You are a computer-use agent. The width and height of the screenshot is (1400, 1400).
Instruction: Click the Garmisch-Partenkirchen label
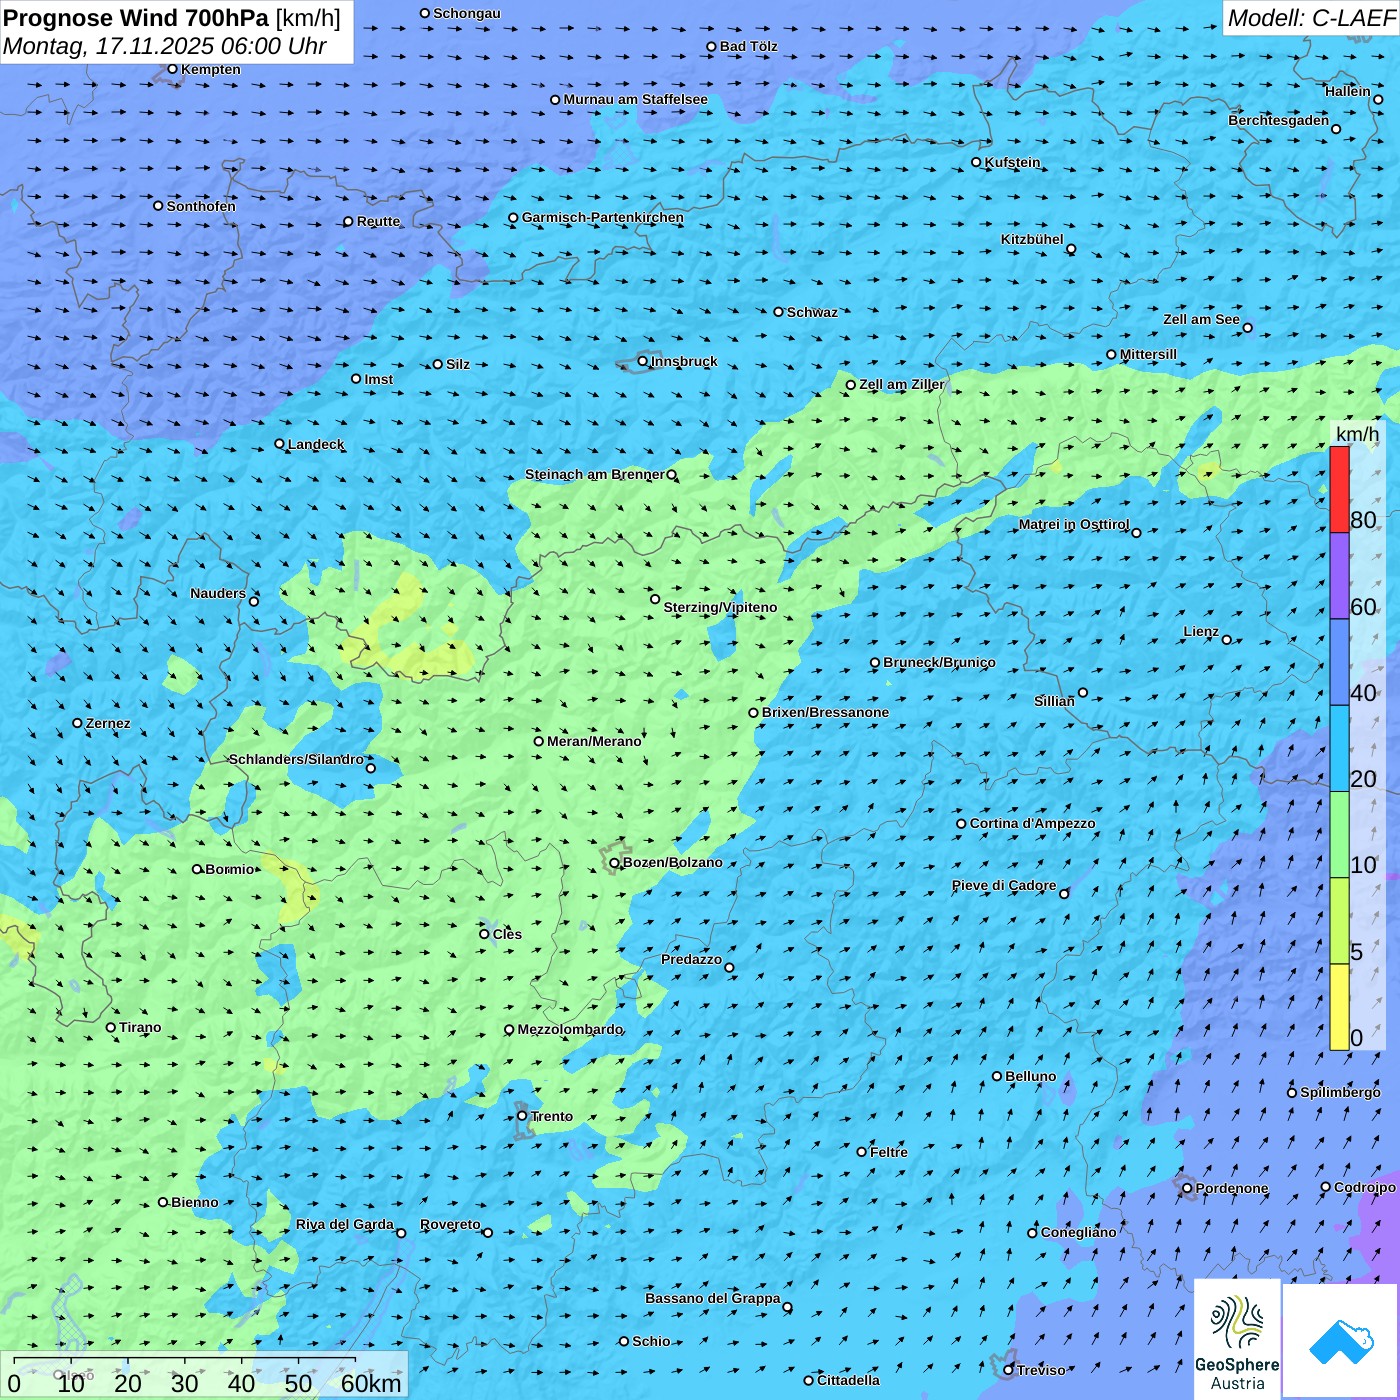click(602, 217)
